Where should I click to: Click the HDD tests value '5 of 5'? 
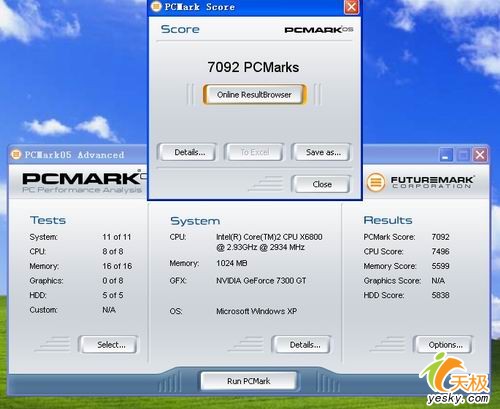[113, 295]
